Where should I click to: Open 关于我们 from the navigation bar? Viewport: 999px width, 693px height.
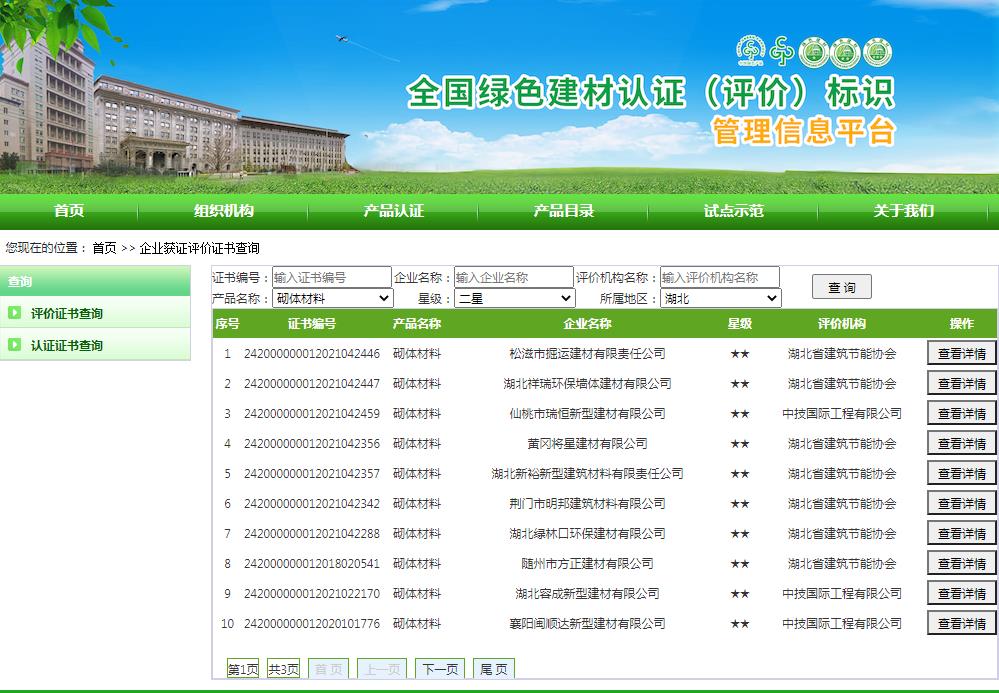(903, 211)
